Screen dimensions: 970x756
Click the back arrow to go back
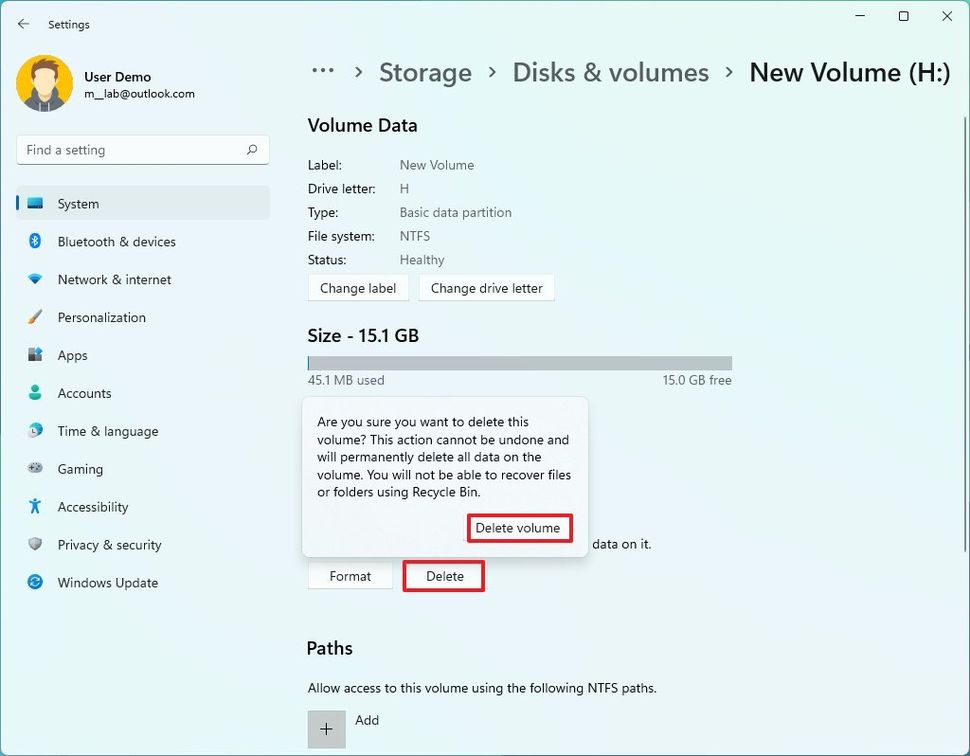(23, 23)
